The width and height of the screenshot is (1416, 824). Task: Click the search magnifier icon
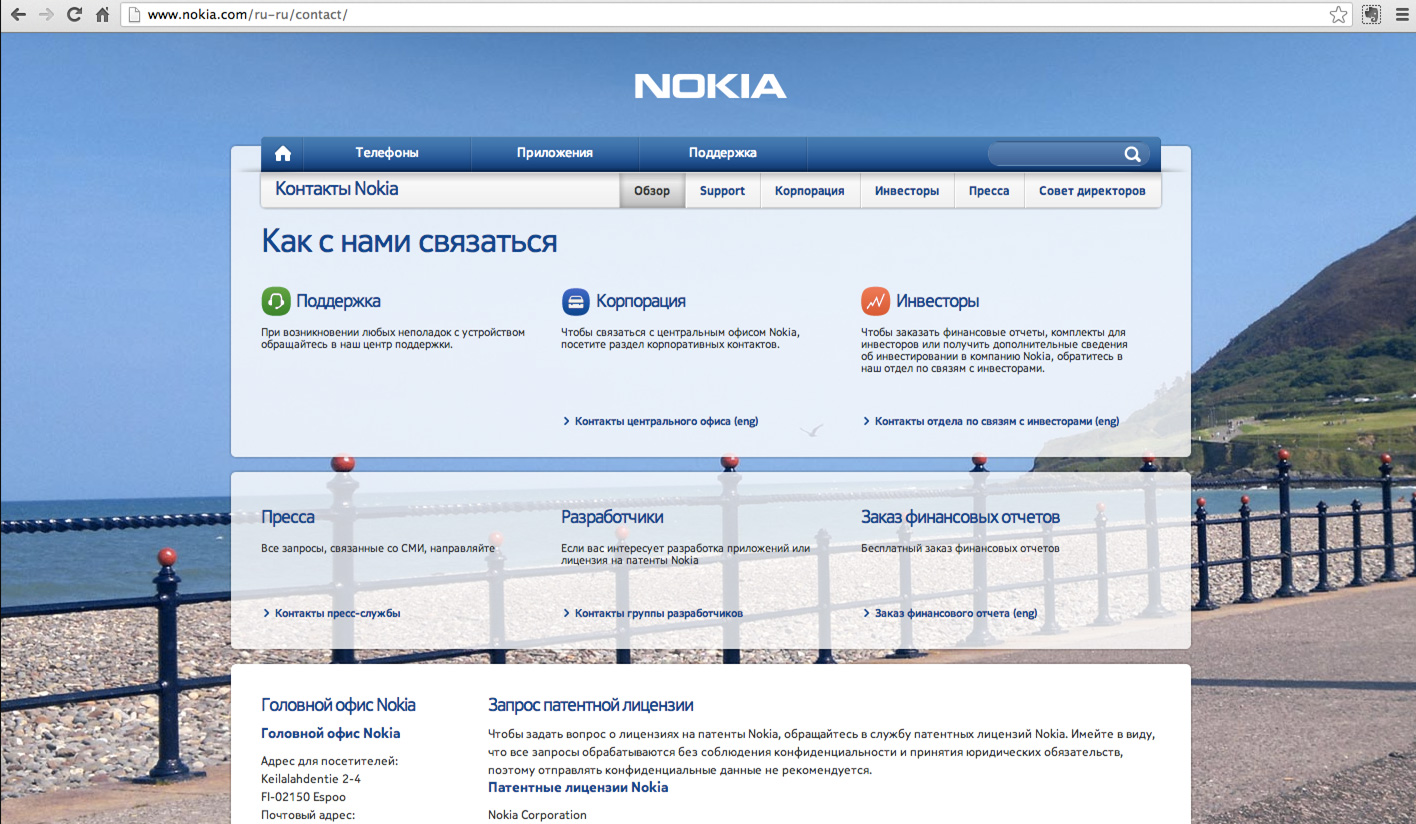click(x=1132, y=154)
